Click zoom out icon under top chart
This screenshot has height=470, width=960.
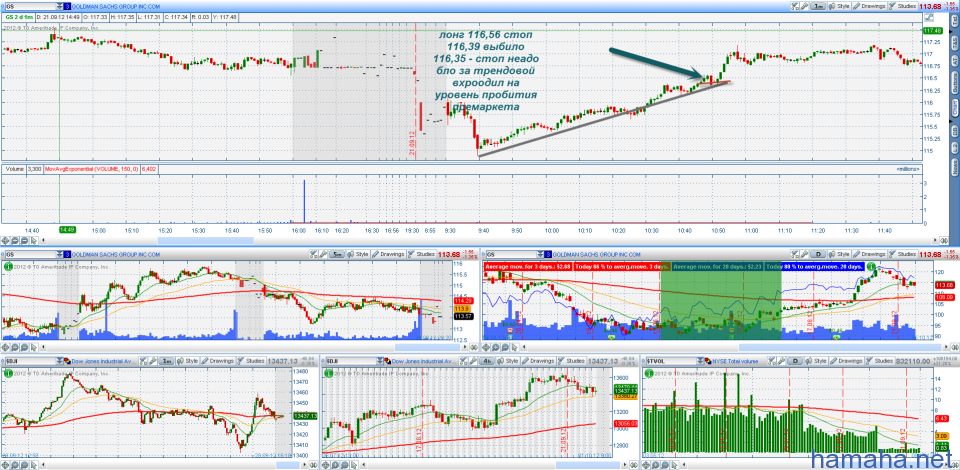click(24, 241)
